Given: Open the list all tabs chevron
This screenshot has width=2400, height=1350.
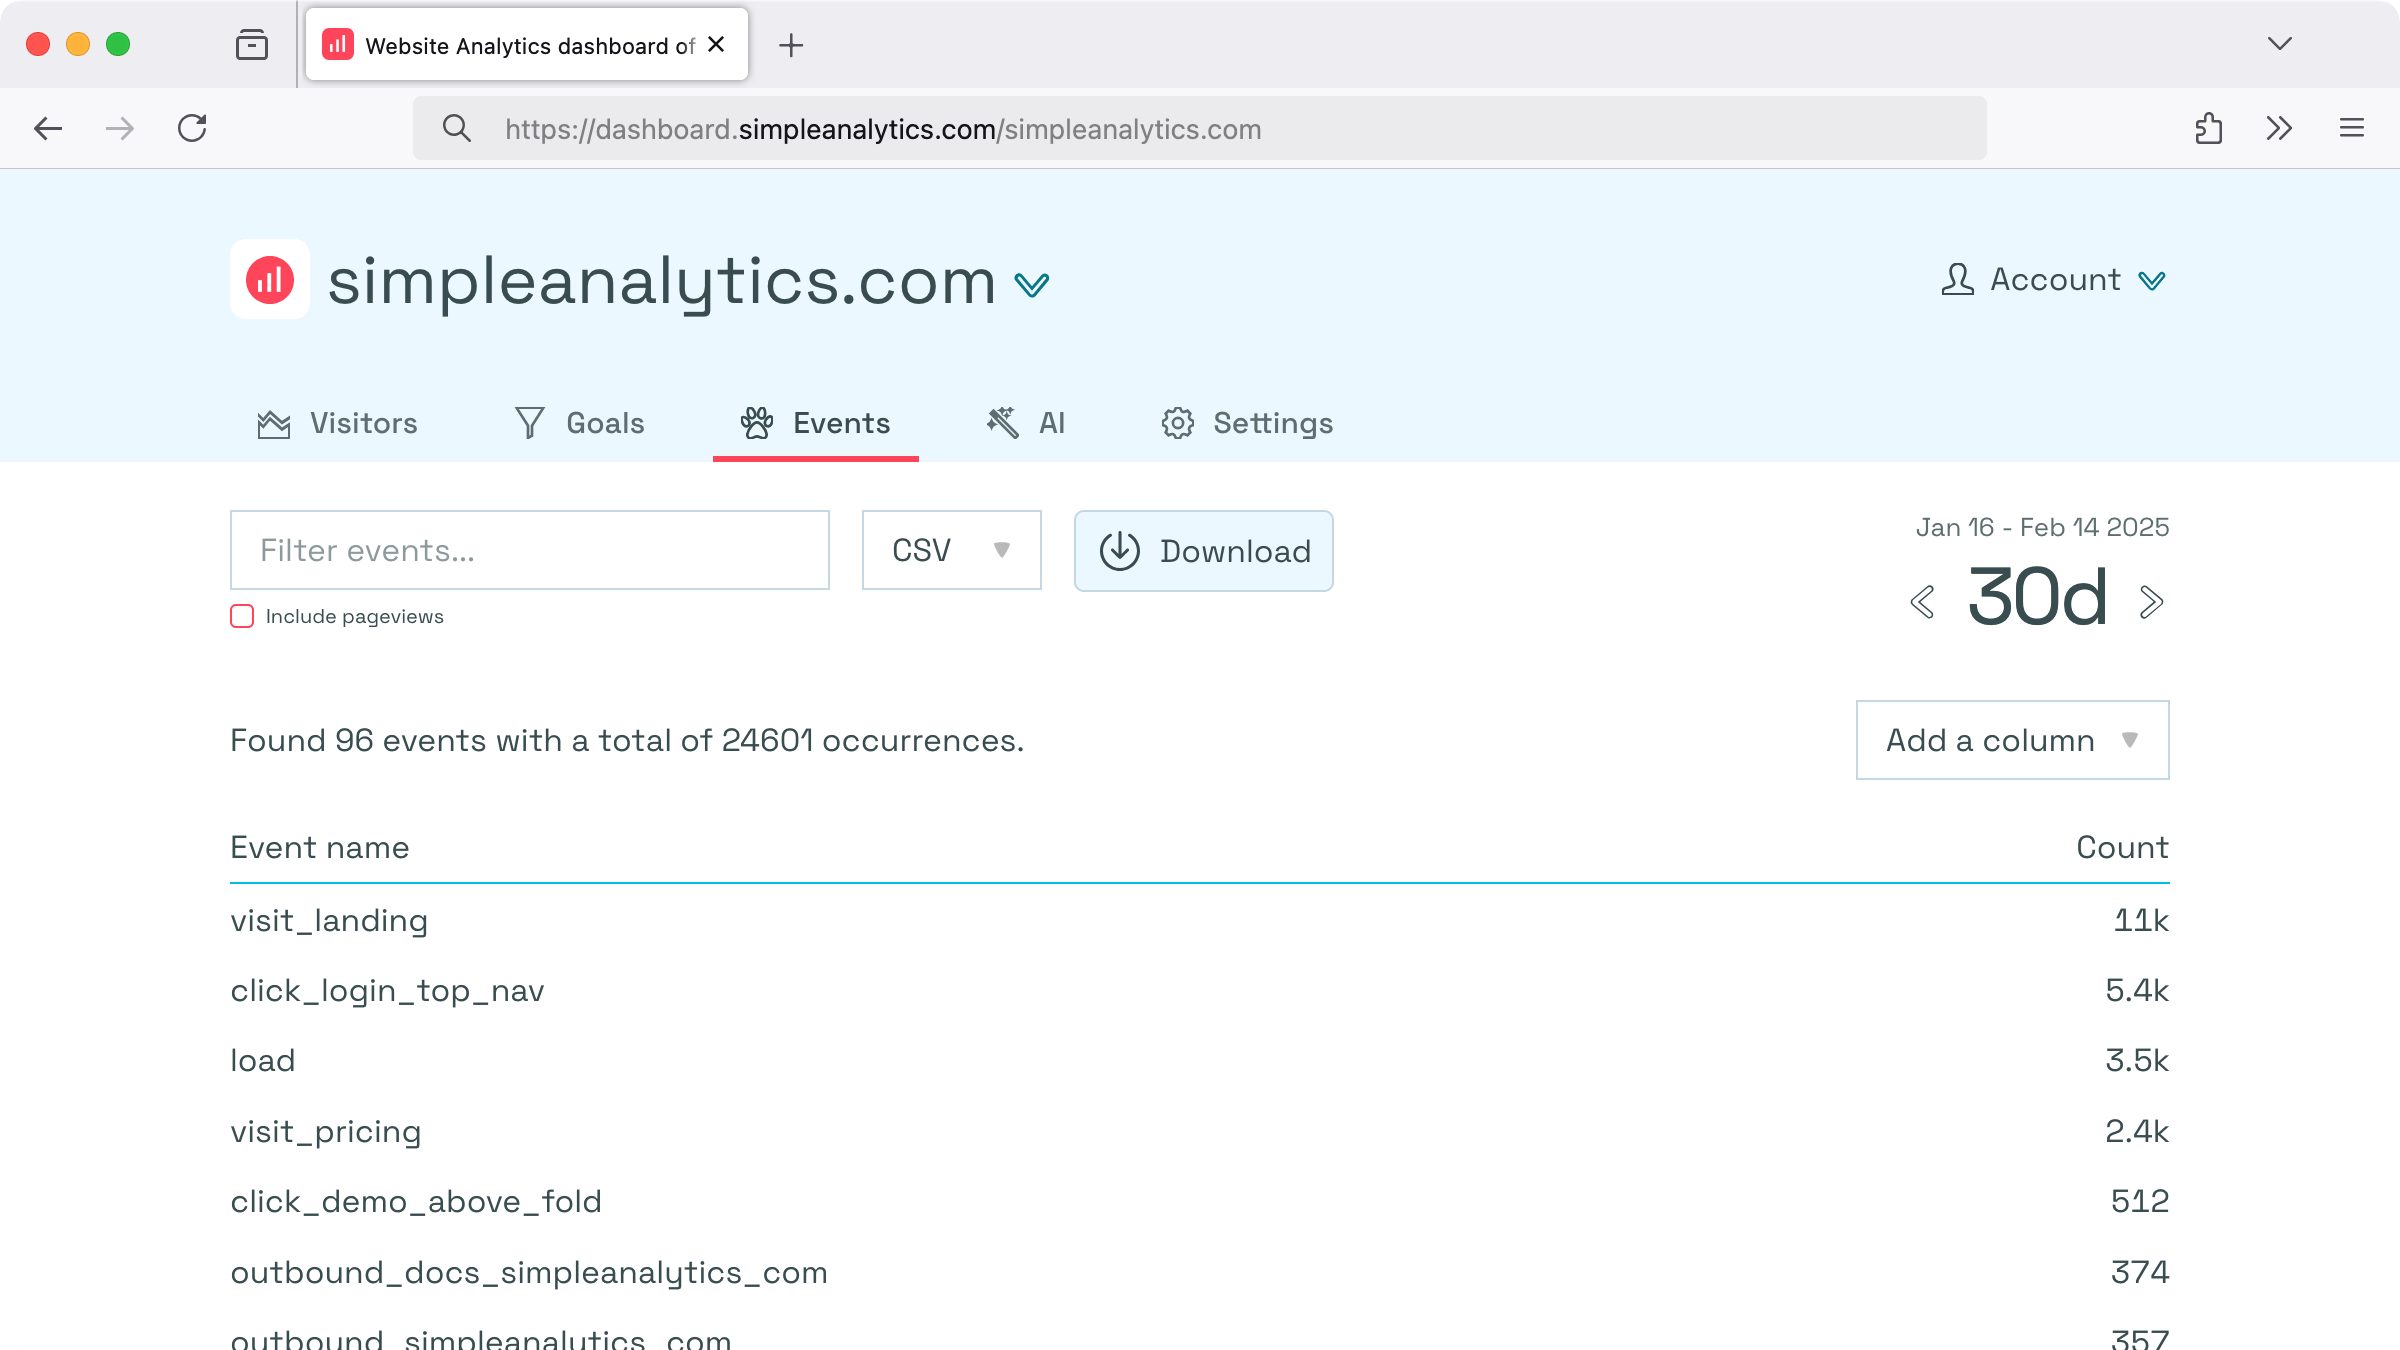Looking at the screenshot, I should [x=2280, y=44].
